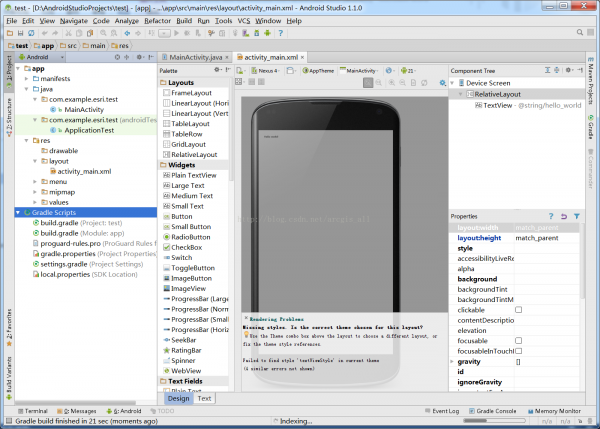
Task: Open the Build menu
Action: [x=184, y=21]
